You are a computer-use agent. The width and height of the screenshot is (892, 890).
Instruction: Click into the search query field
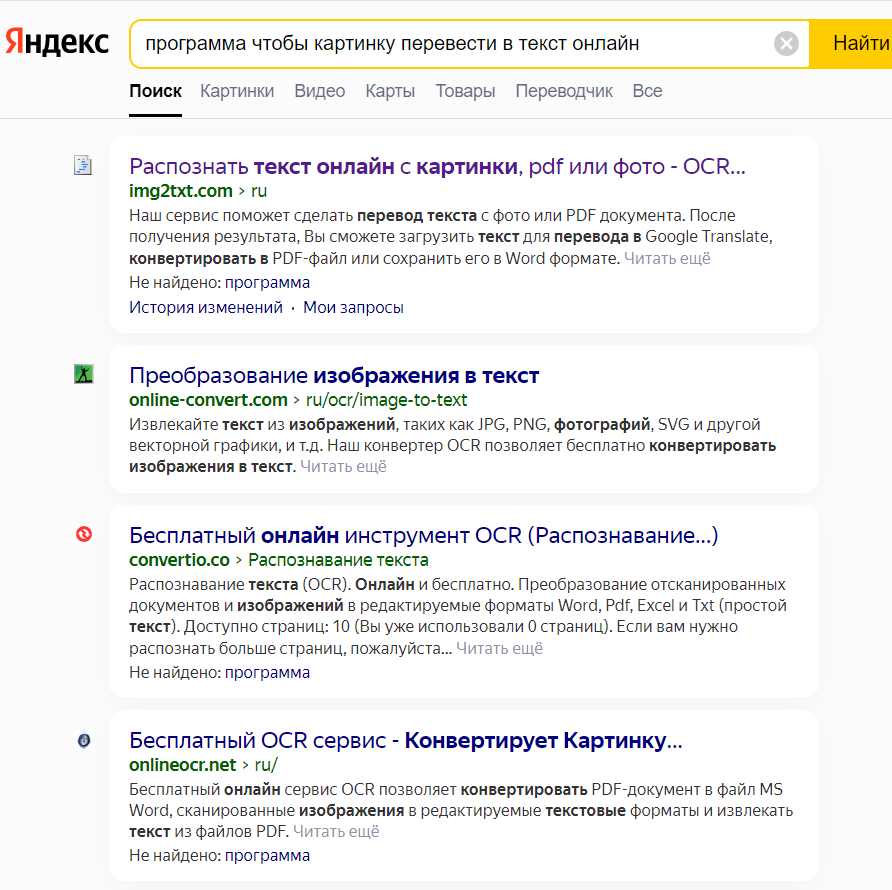[450, 44]
